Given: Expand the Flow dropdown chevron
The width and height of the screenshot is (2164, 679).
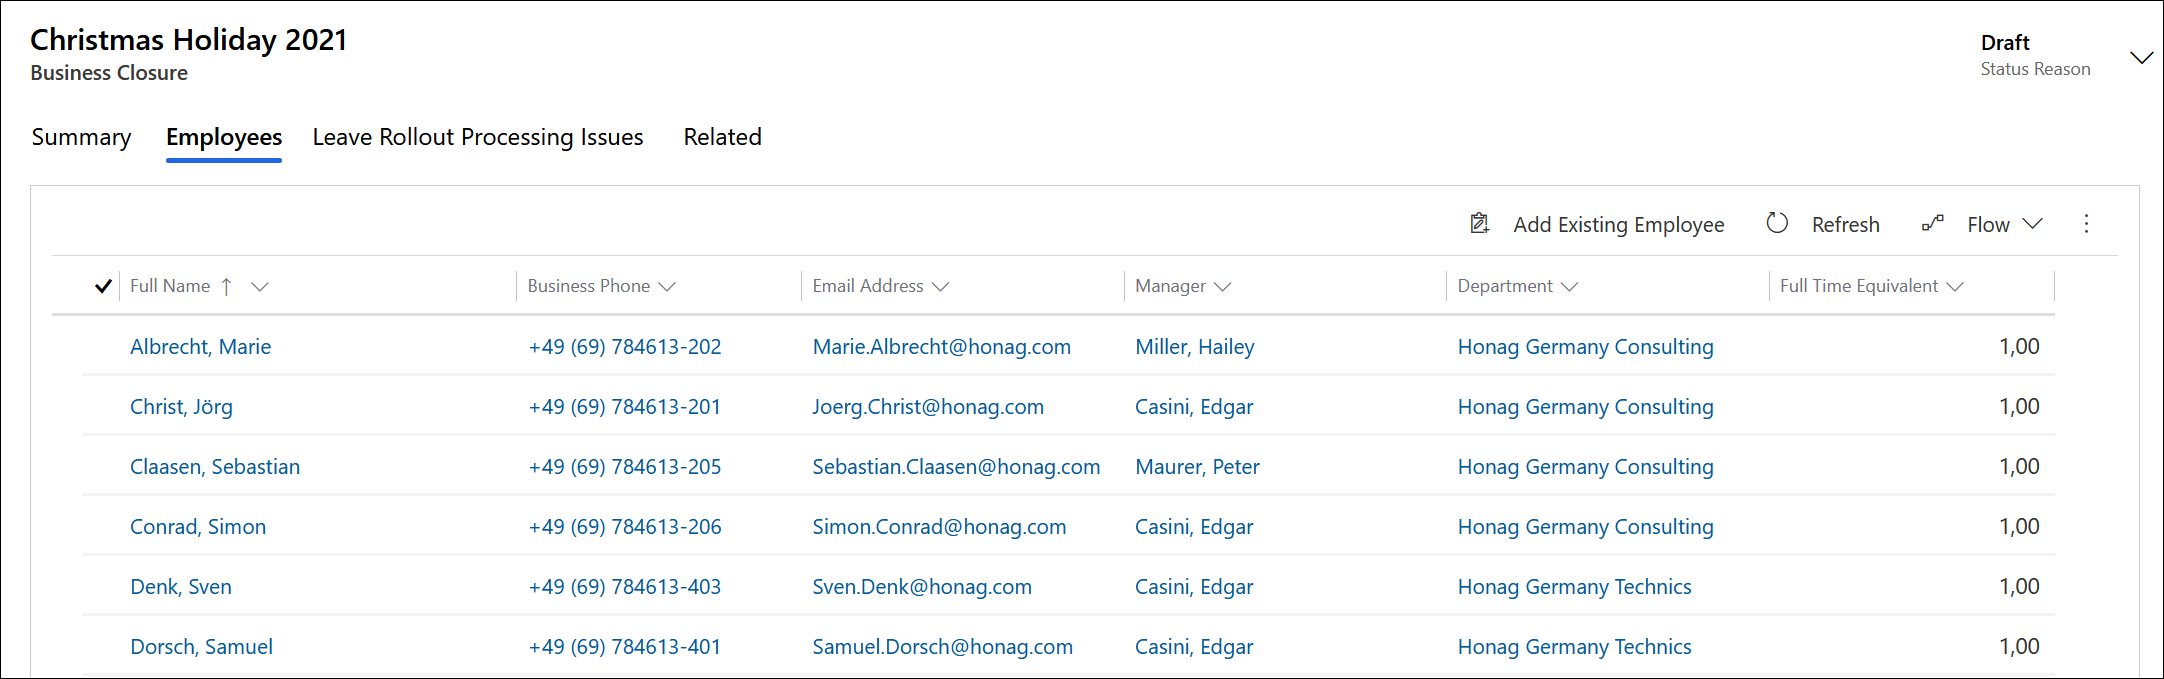Looking at the screenshot, I should click(x=2032, y=224).
